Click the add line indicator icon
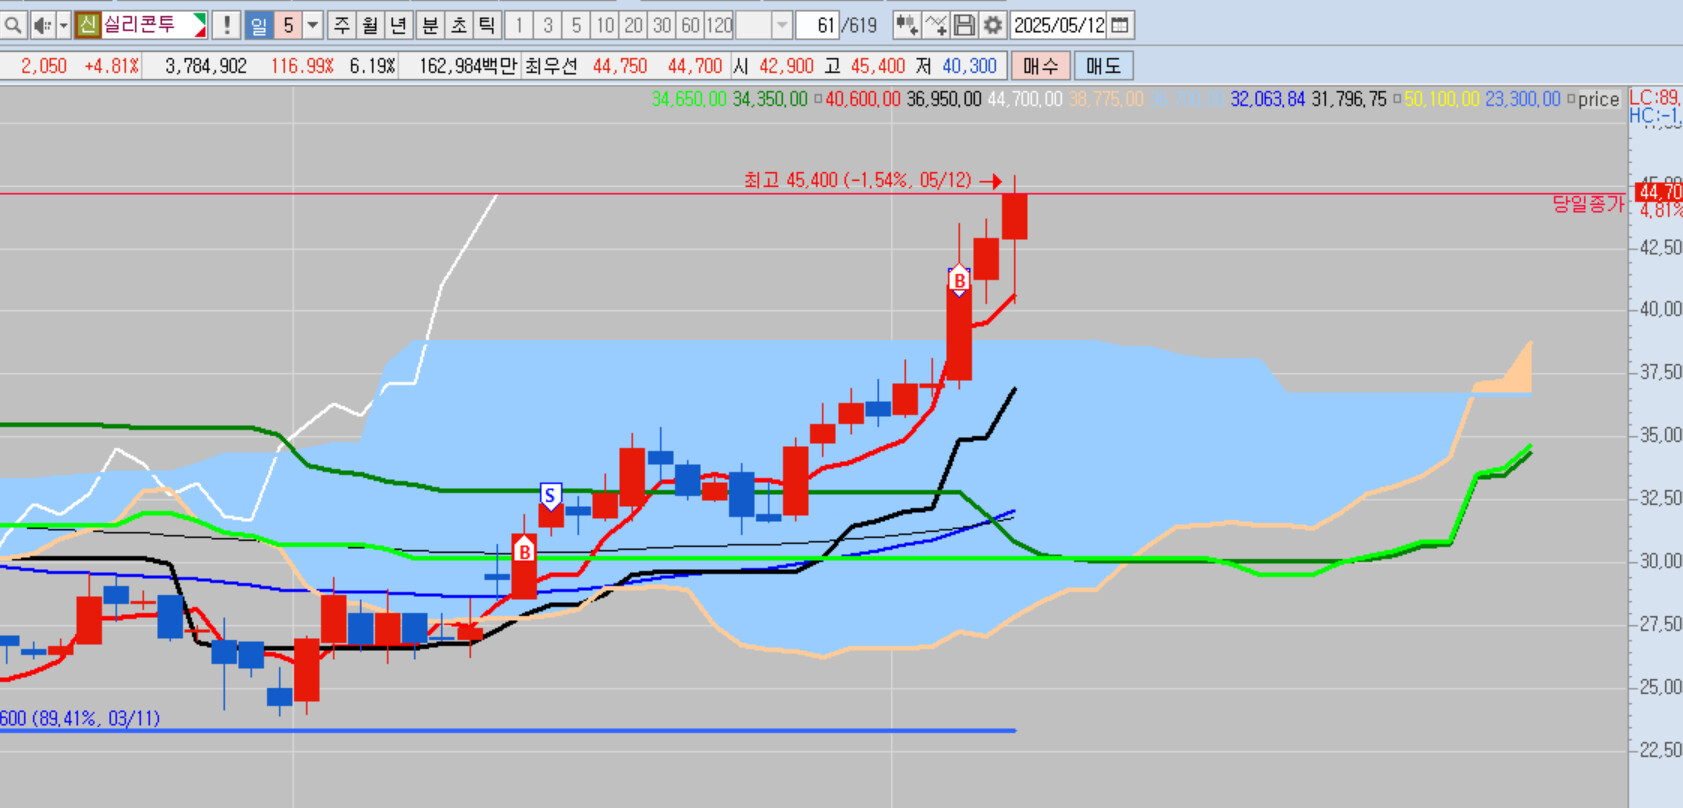 [936, 25]
